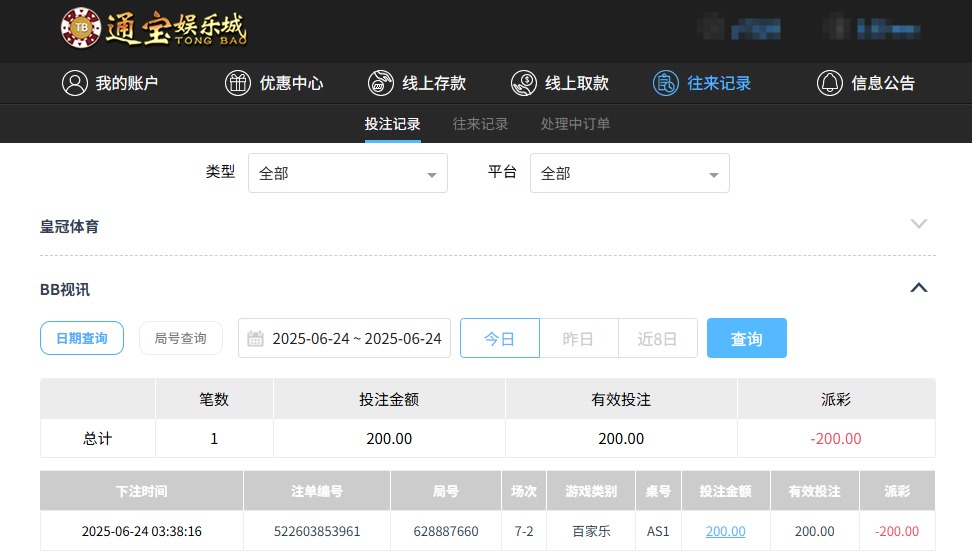The image size is (972, 560).
Task: Click the 下注时间 column header
Action: coord(141,491)
